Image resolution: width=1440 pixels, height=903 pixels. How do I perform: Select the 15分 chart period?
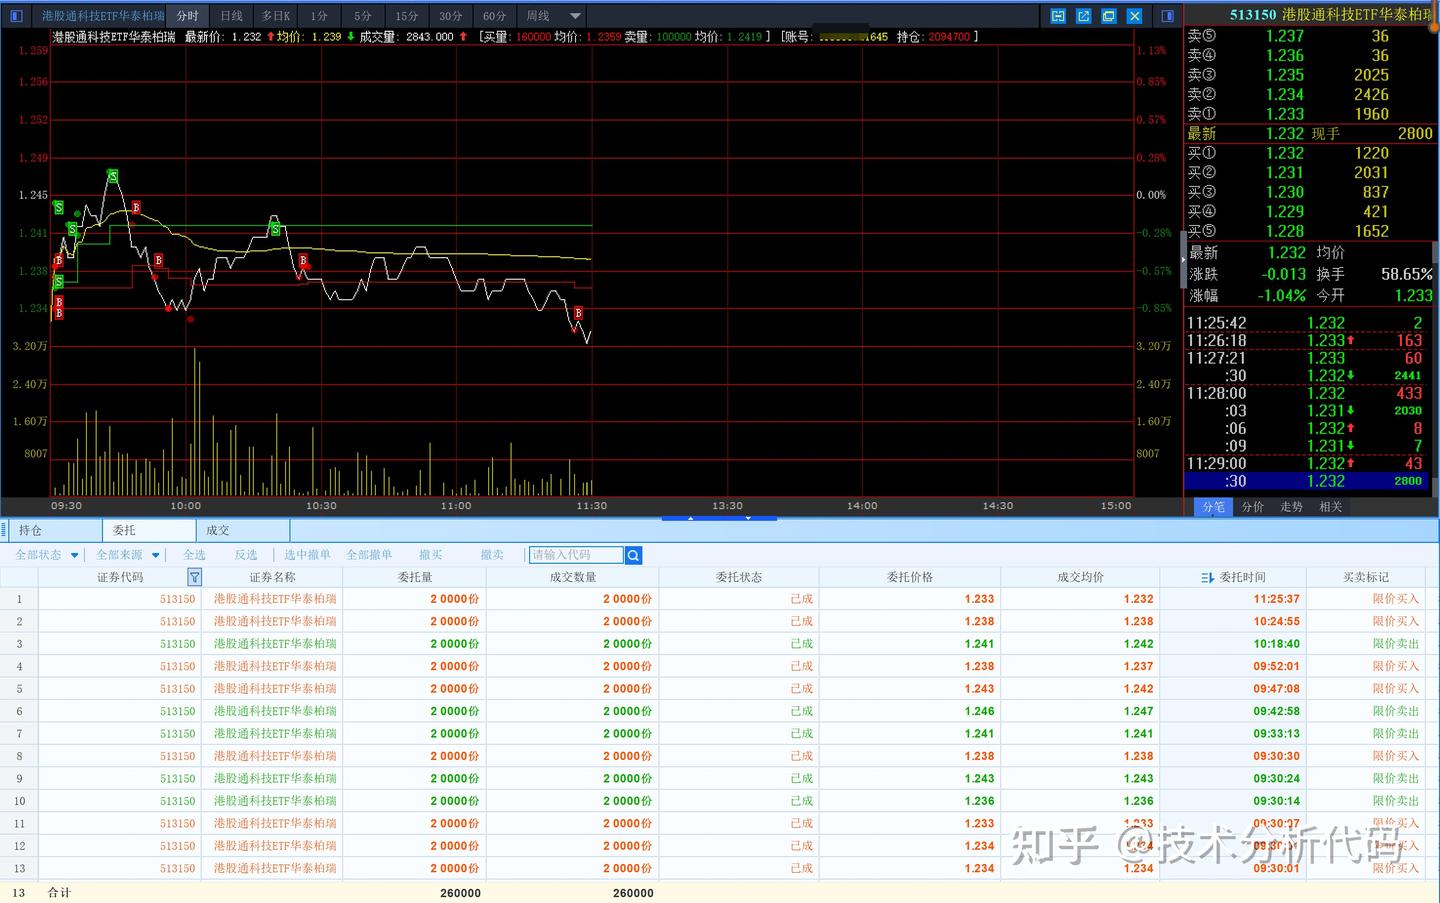click(x=407, y=16)
